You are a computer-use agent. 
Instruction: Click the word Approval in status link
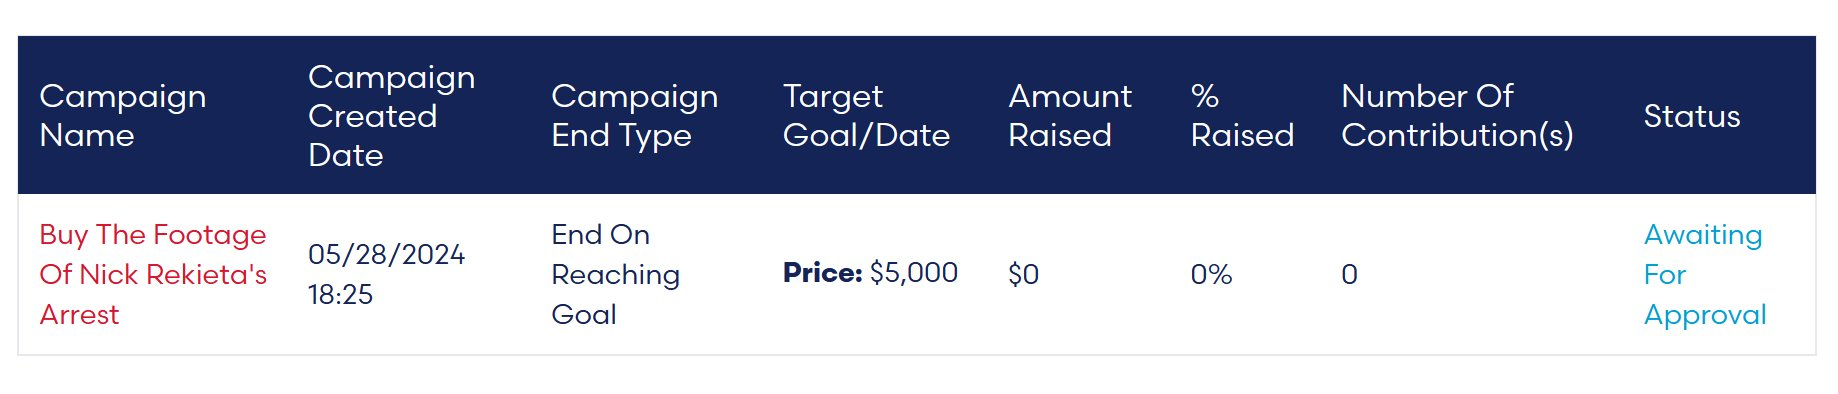[x=1705, y=315]
